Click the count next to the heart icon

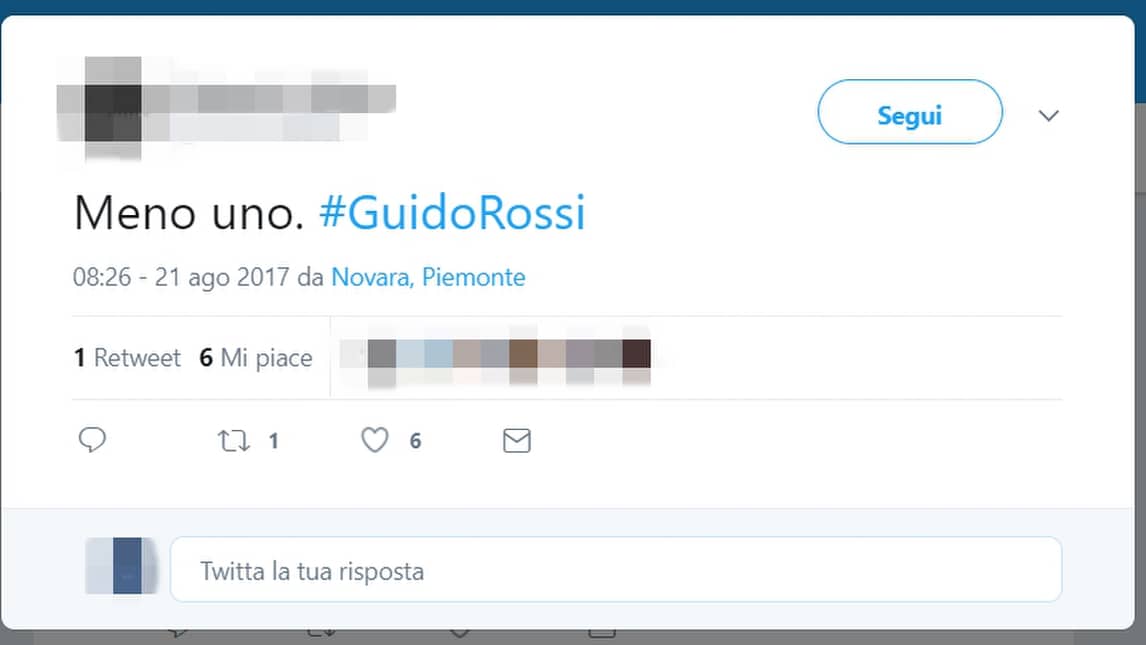415,440
